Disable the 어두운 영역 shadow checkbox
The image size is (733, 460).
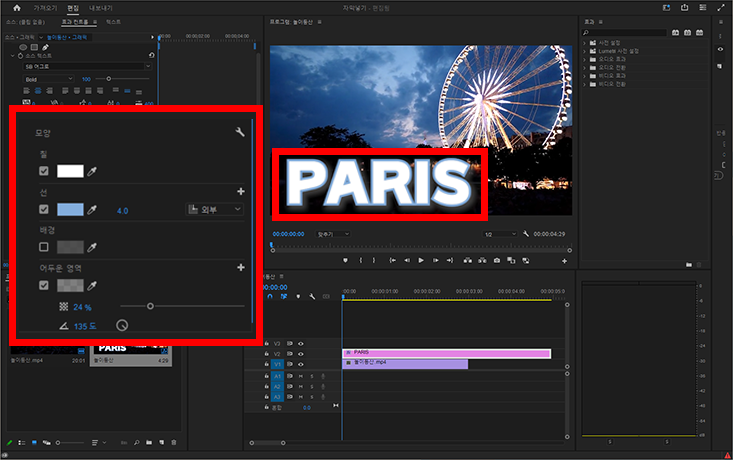tap(43, 286)
